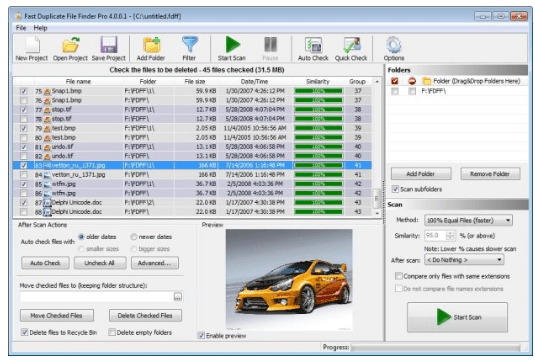Toggle Delete files to Recycle Bin
The width and height of the screenshot is (535, 363).
click(x=25, y=332)
